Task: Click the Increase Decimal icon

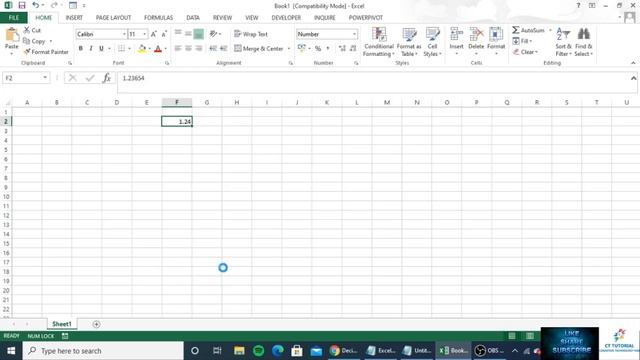Action: pos(342,49)
